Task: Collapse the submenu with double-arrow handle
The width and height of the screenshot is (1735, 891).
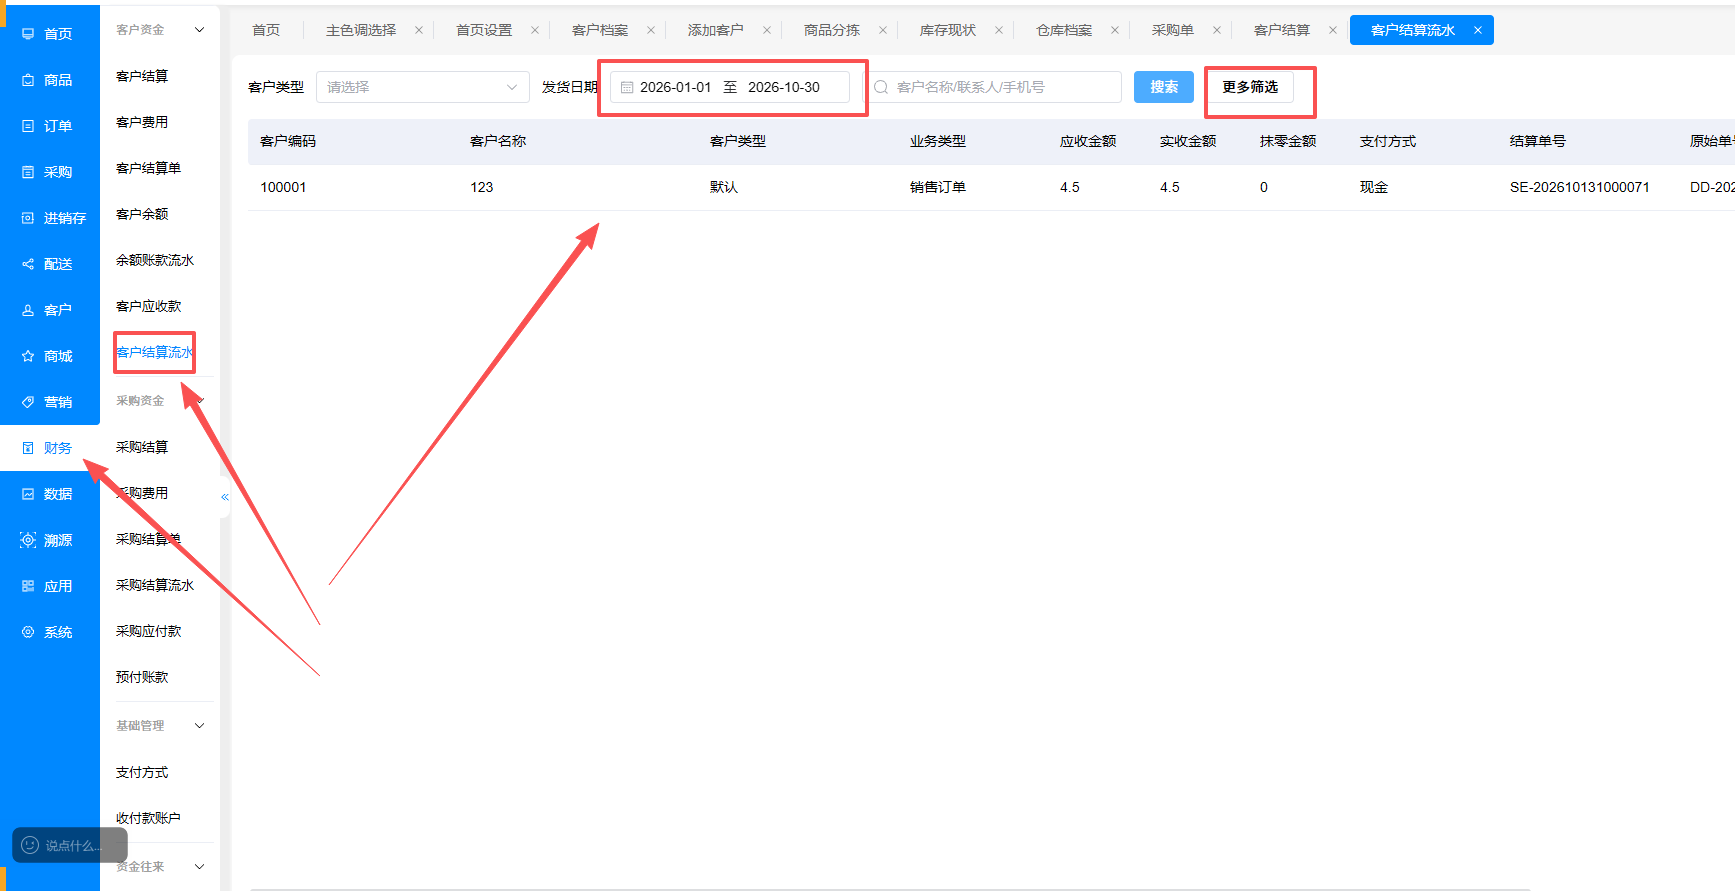Action: (225, 497)
